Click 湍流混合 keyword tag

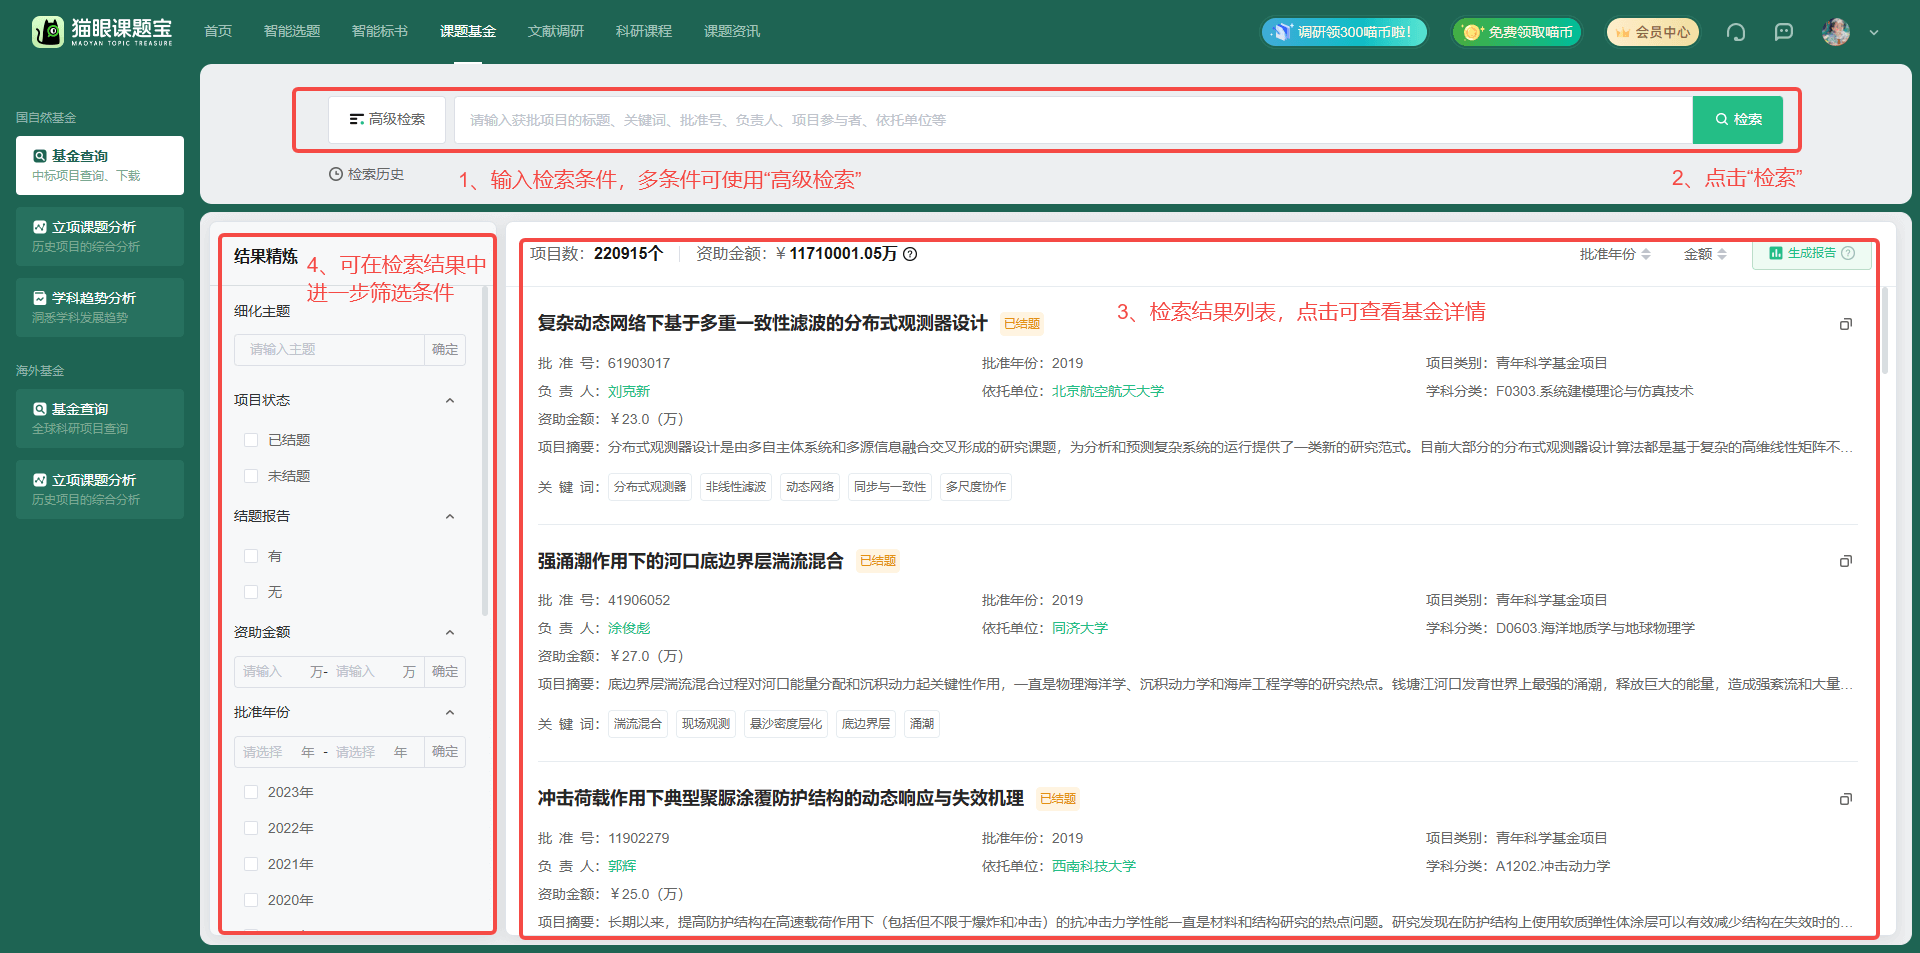638,724
